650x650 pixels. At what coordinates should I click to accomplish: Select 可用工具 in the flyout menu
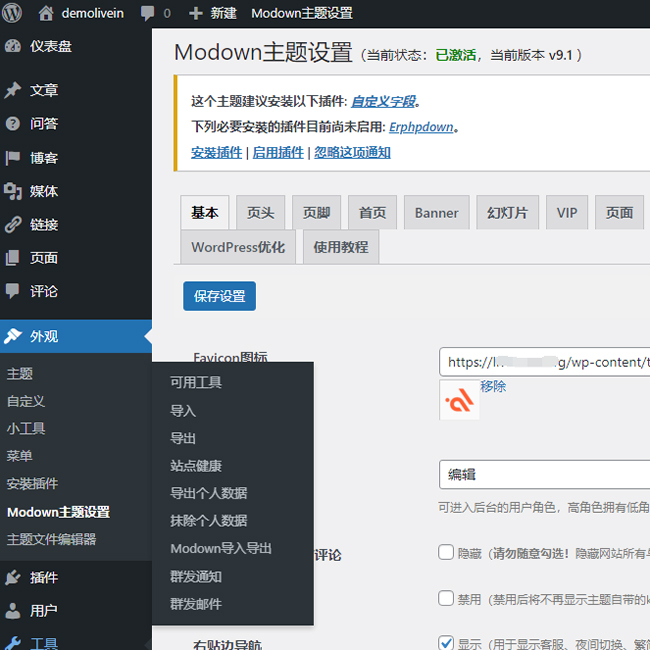pyautogui.click(x=196, y=382)
